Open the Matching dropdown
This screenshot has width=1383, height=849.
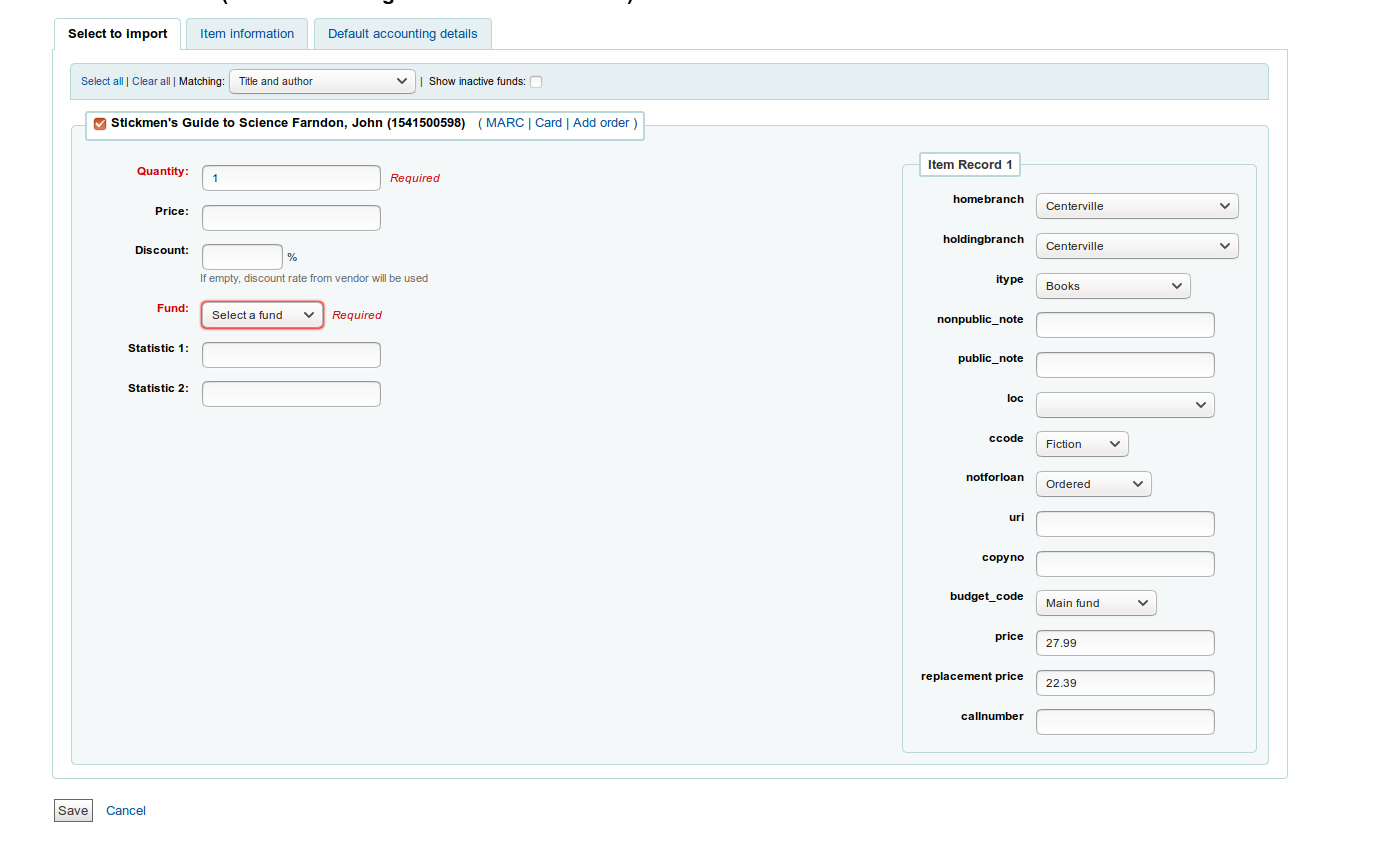point(322,81)
